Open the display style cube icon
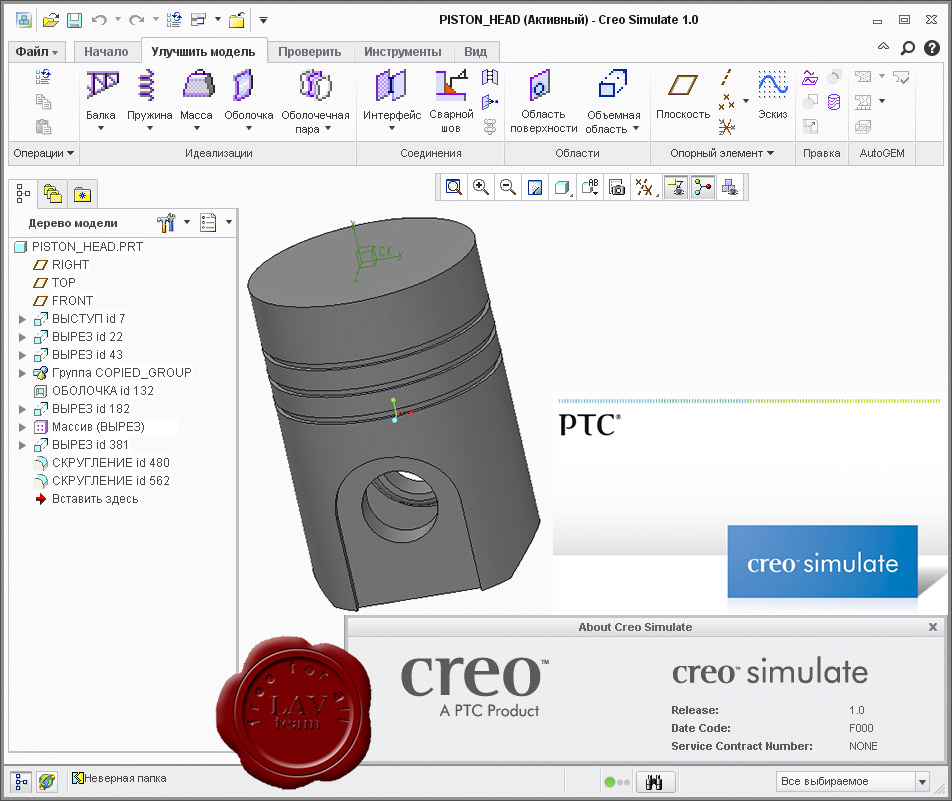Screen dimensions: 952x801 tap(562, 187)
